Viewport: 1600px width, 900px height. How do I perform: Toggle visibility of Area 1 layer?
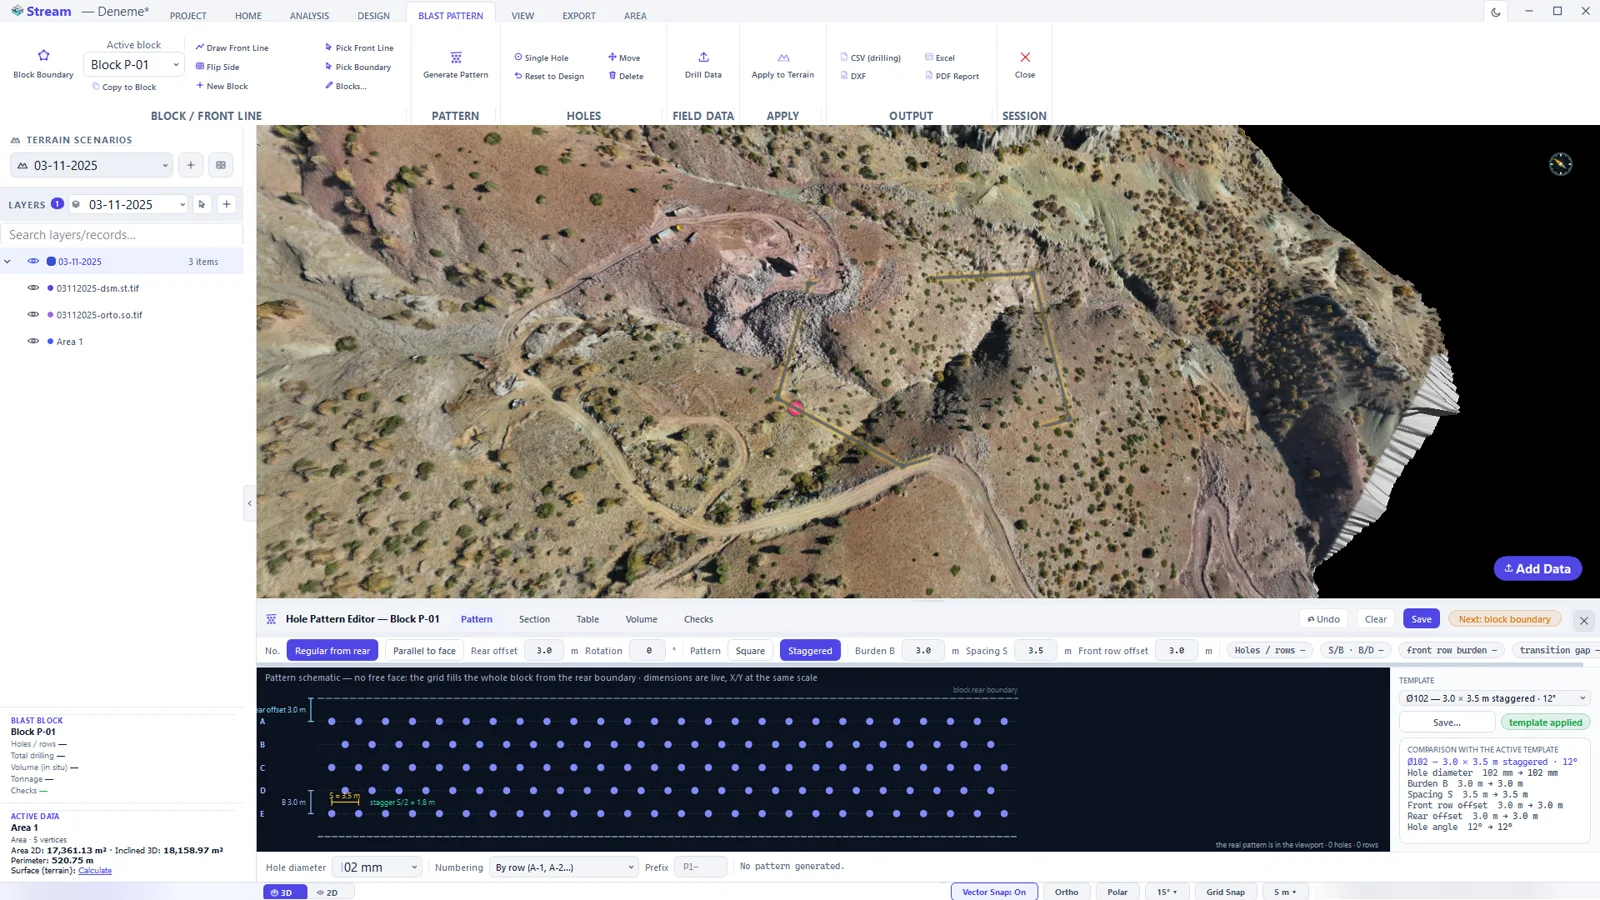[33, 341]
